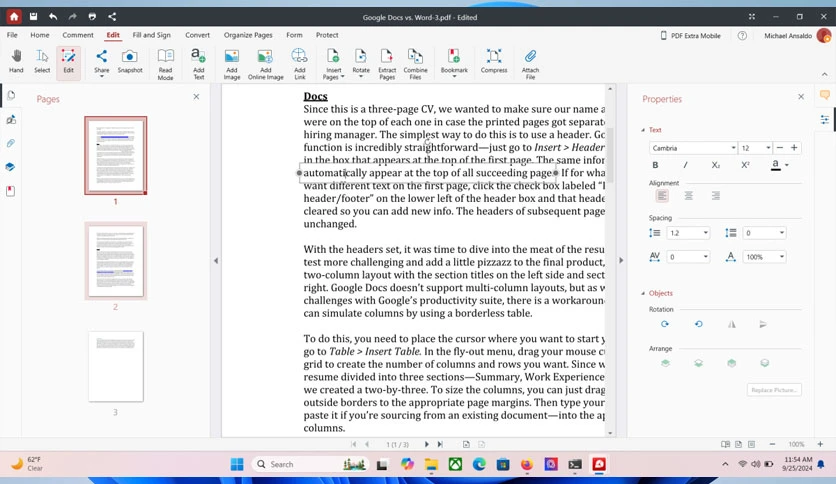
Task: Toggle Superscript formatting
Action: click(745, 165)
